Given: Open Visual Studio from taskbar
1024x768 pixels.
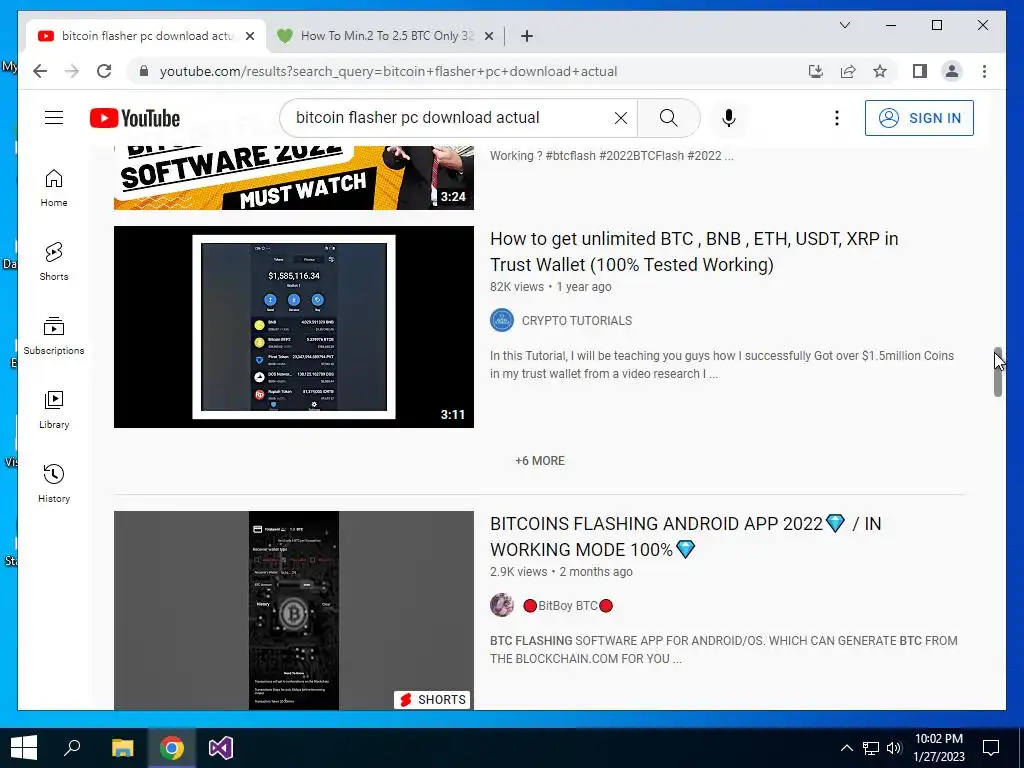Looking at the screenshot, I should click(221, 748).
